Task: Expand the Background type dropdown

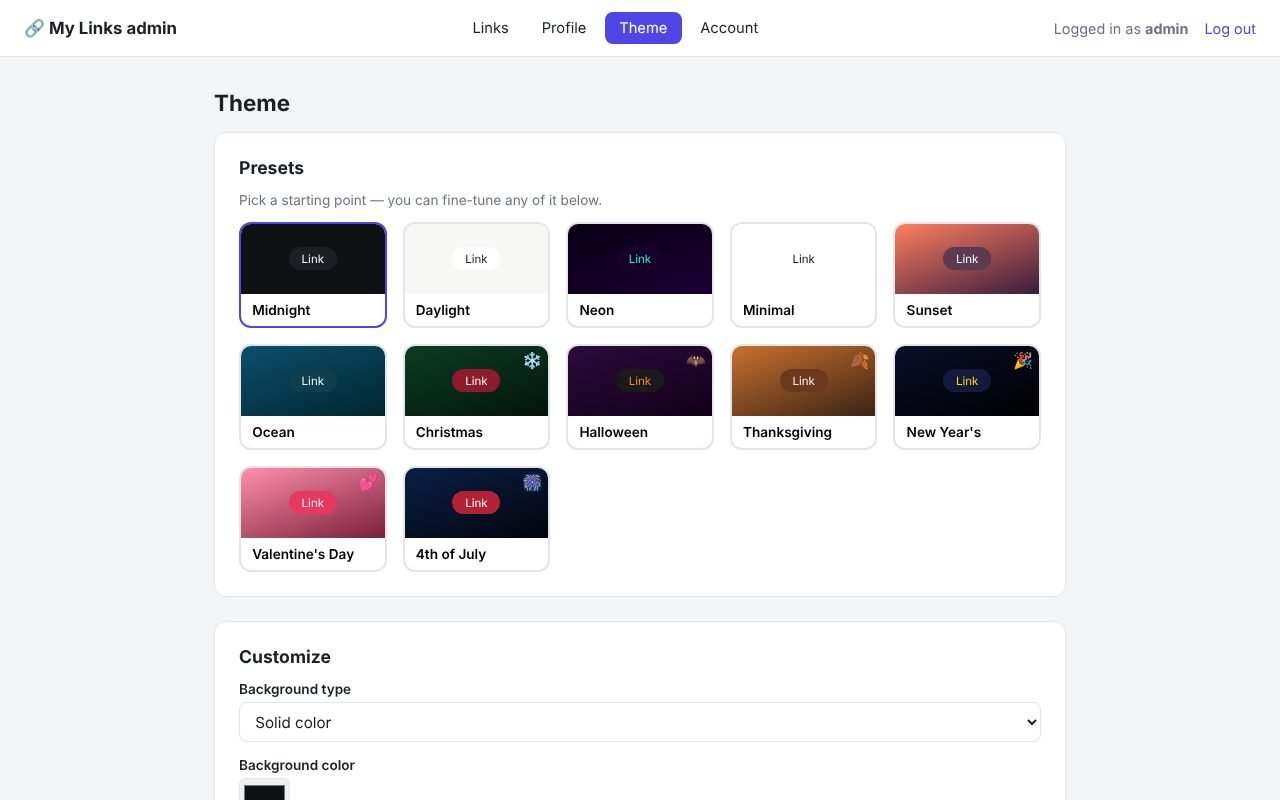Action: [640, 722]
